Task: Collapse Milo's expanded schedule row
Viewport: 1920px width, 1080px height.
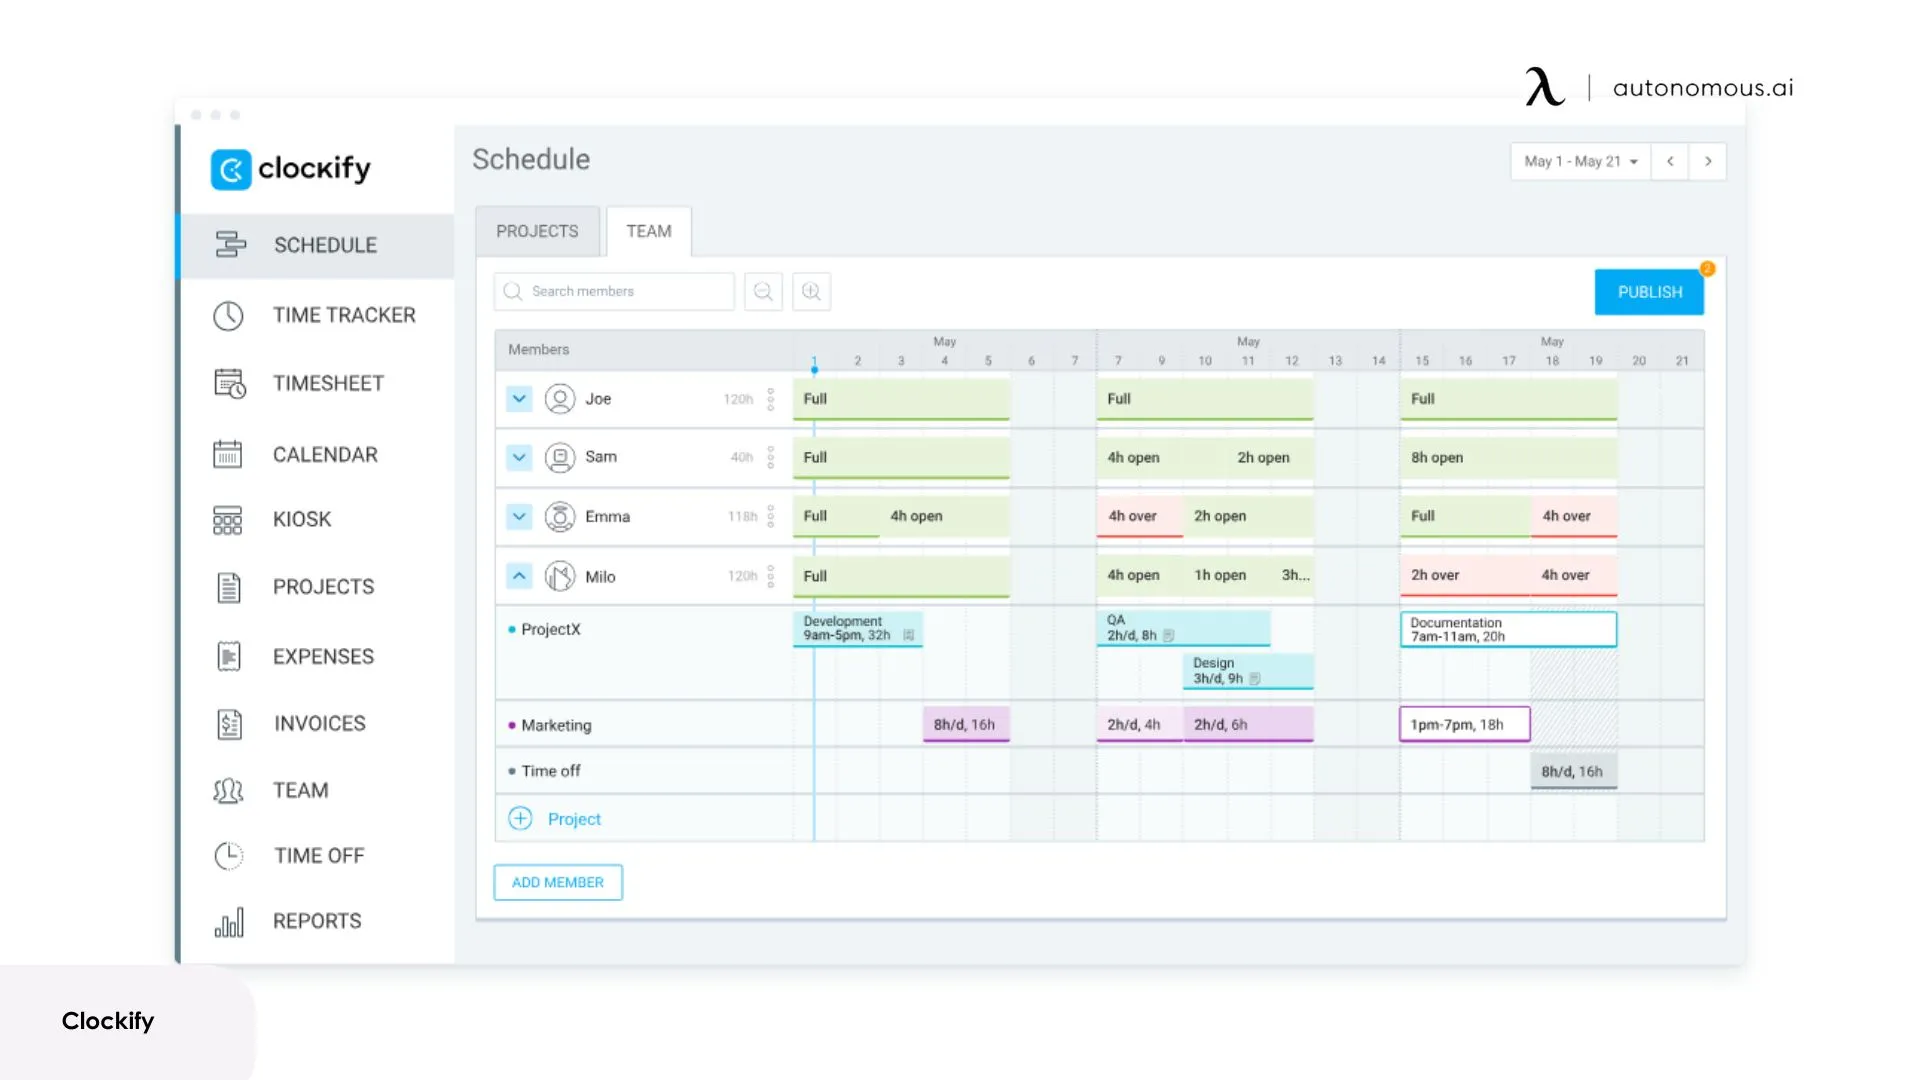Action: click(x=519, y=576)
